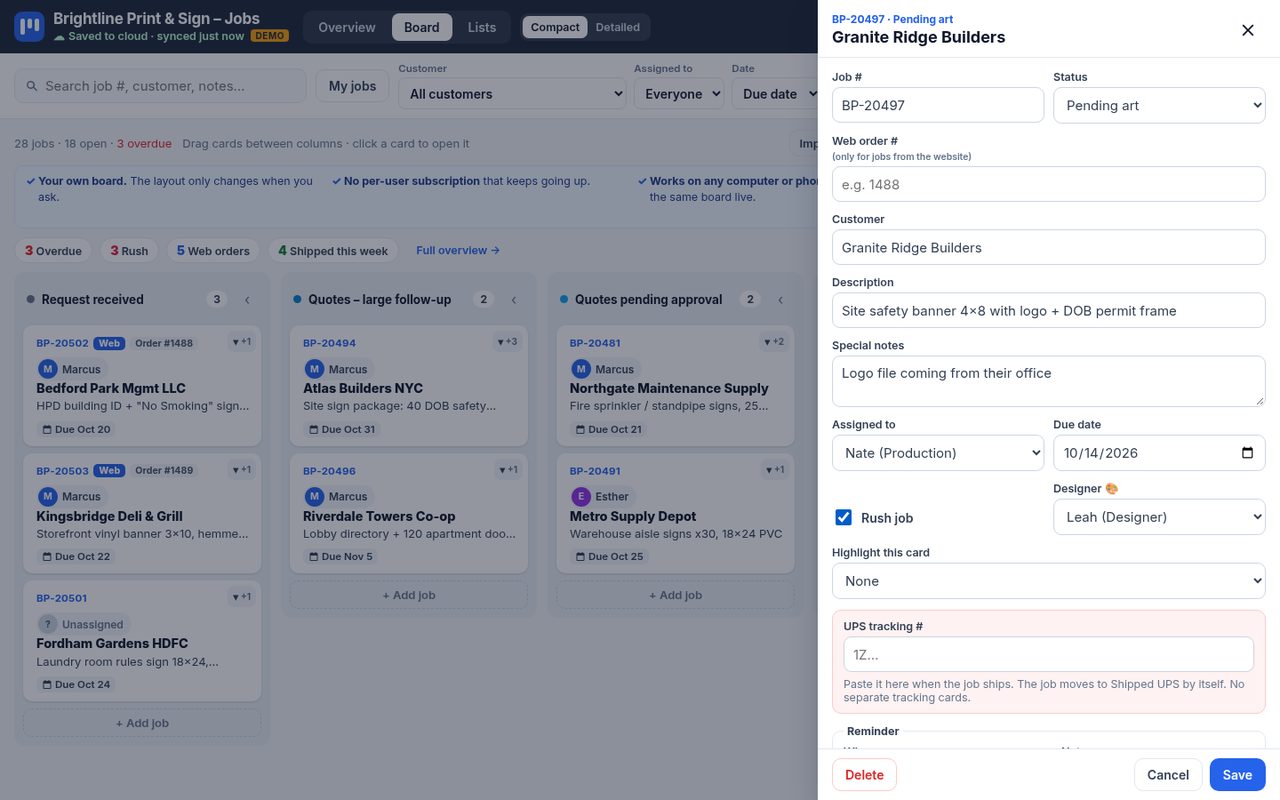Click the search magnifier icon
The height and width of the screenshot is (800, 1280).
click(32, 86)
